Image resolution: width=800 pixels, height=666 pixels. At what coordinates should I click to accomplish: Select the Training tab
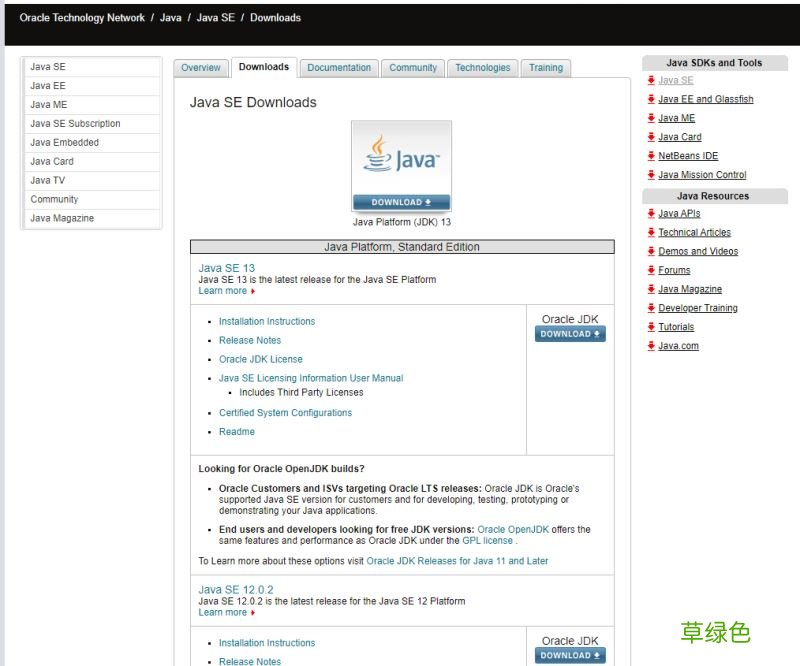[x=545, y=68]
